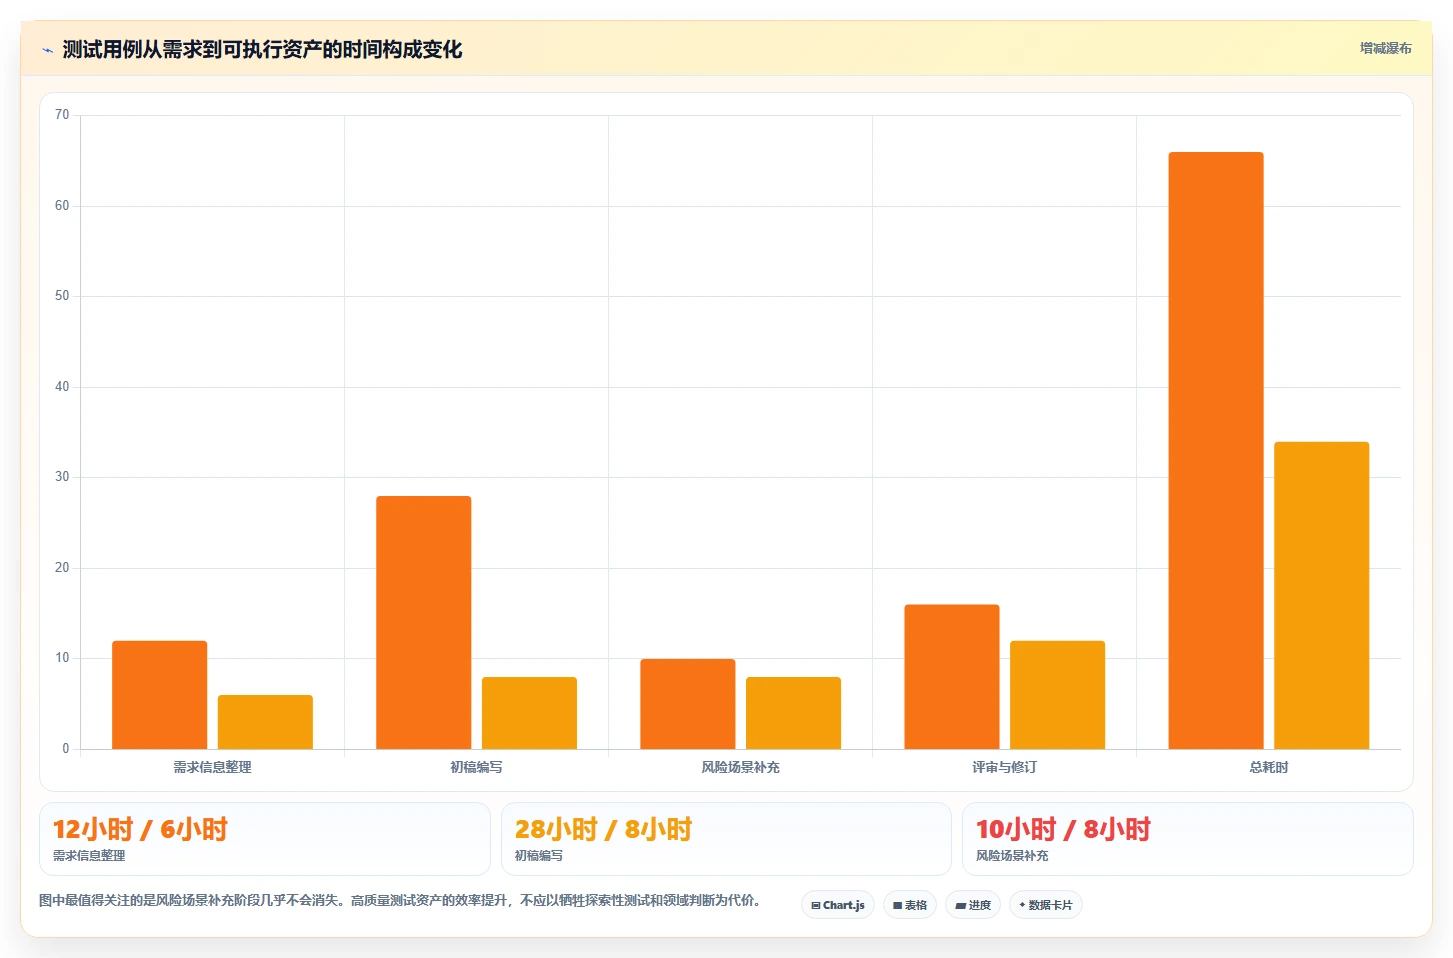Click the tall dark orange 总耗时 bar

tap(1215, 450)
